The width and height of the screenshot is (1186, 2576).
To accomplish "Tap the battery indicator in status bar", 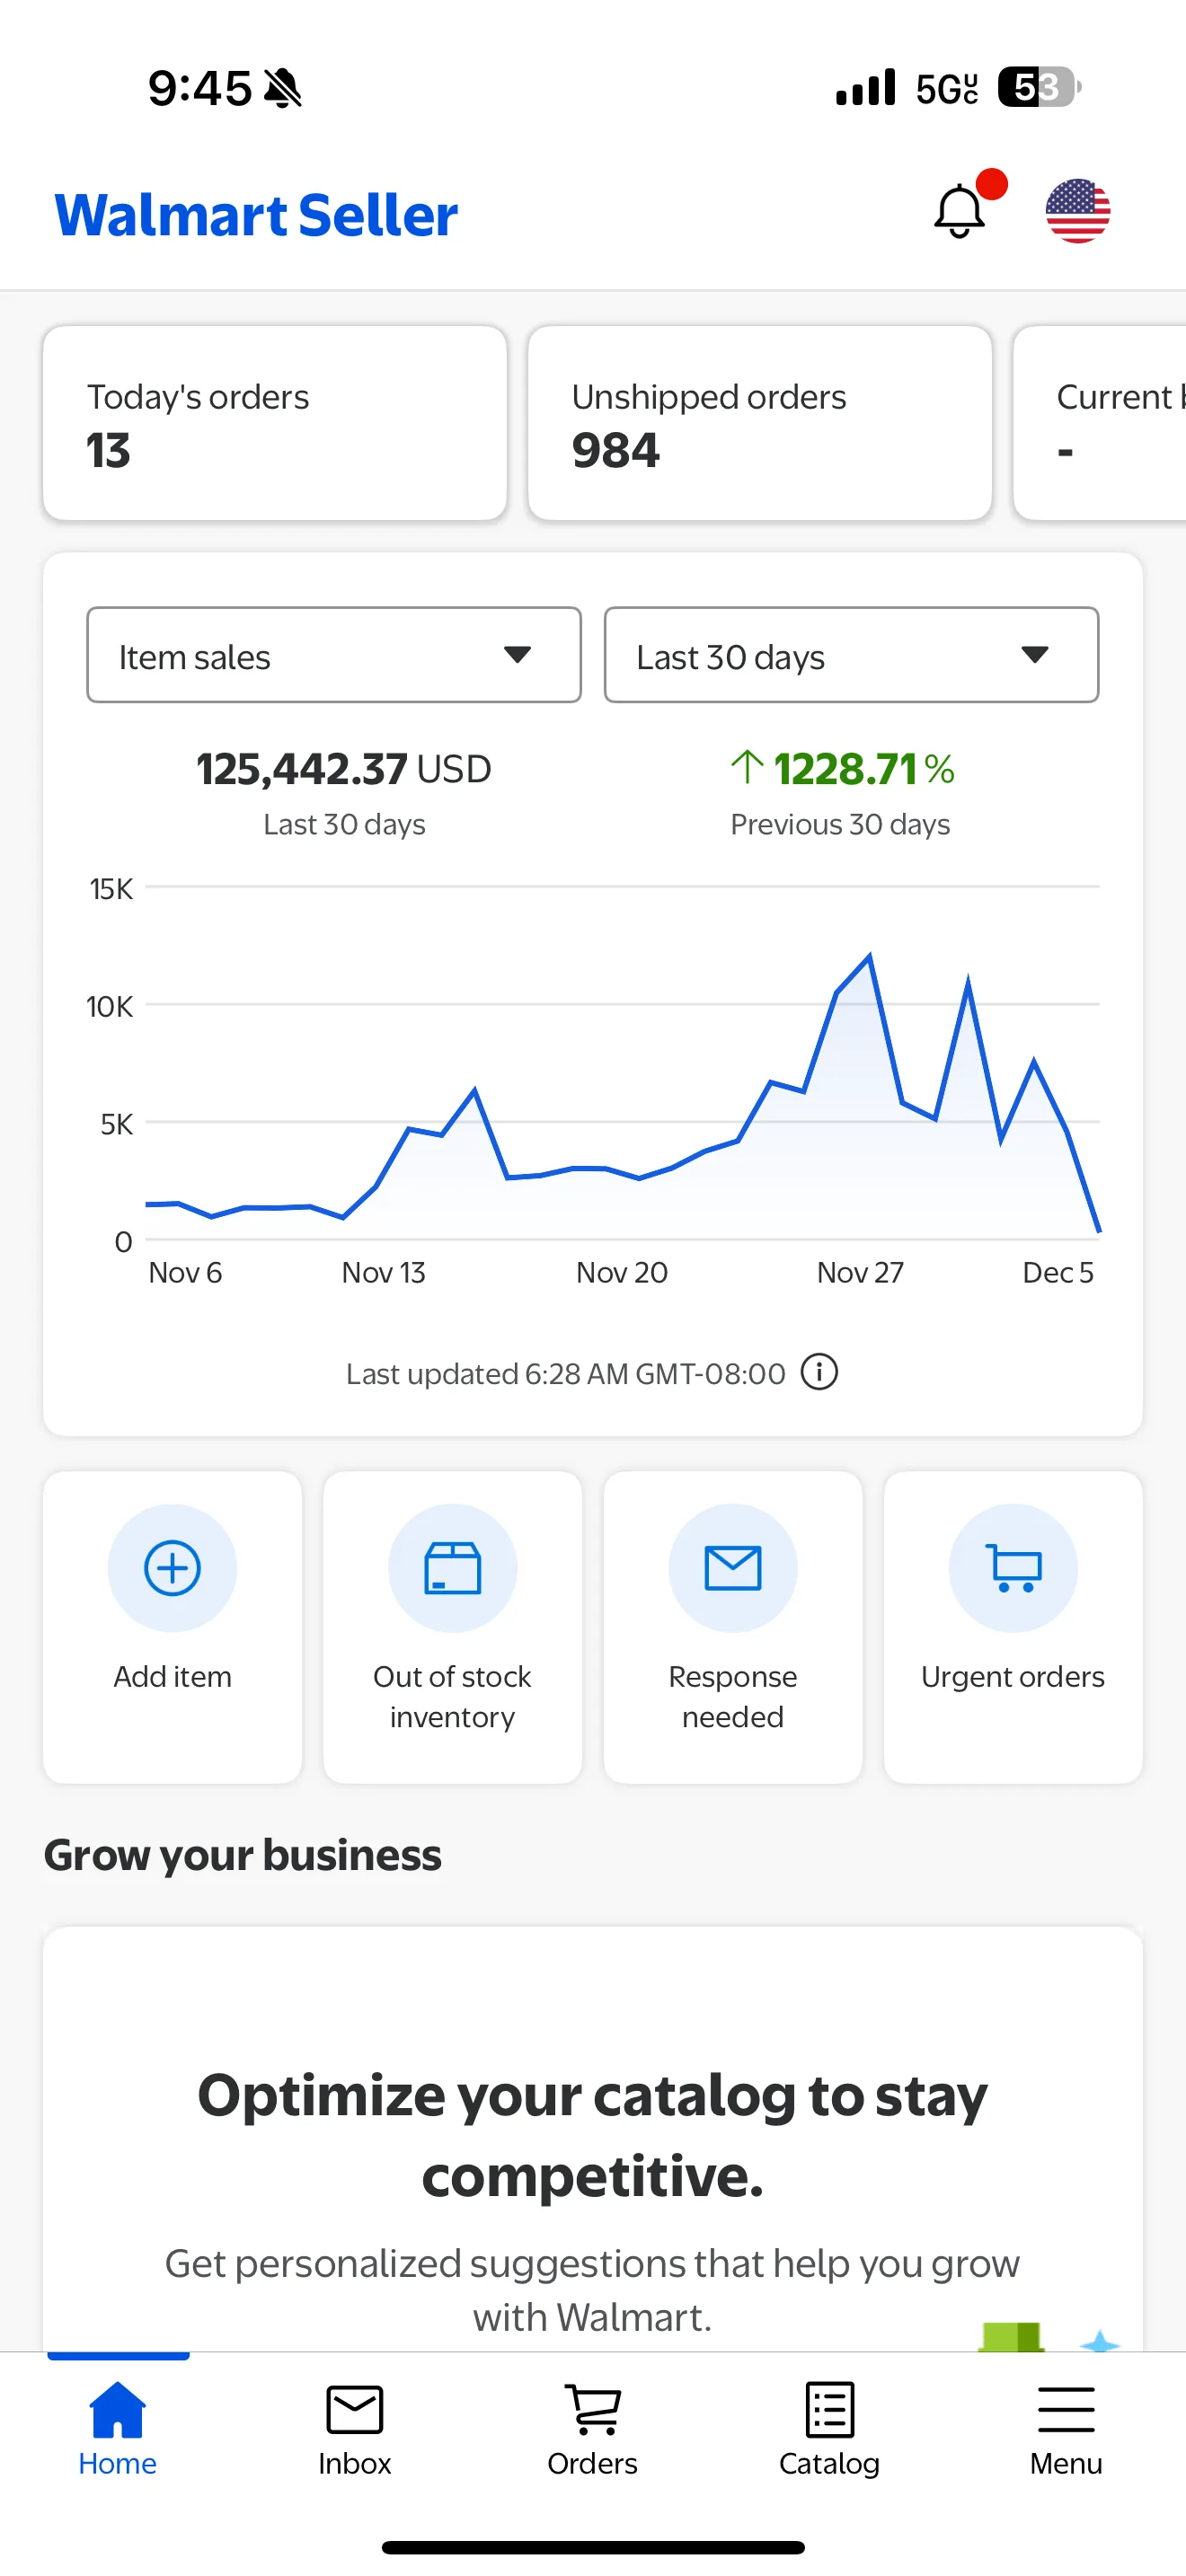I will tap(1039, 87).
